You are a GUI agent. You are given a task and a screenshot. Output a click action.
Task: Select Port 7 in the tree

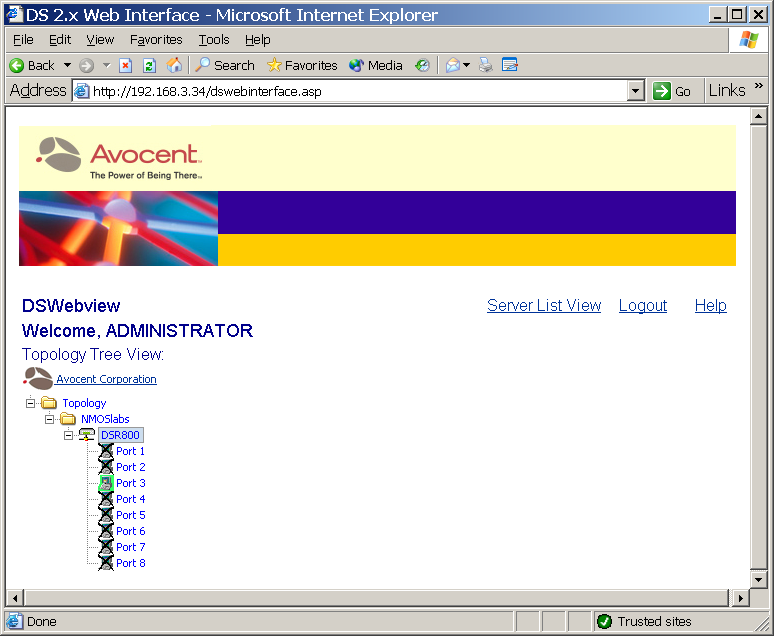[130, 547]
